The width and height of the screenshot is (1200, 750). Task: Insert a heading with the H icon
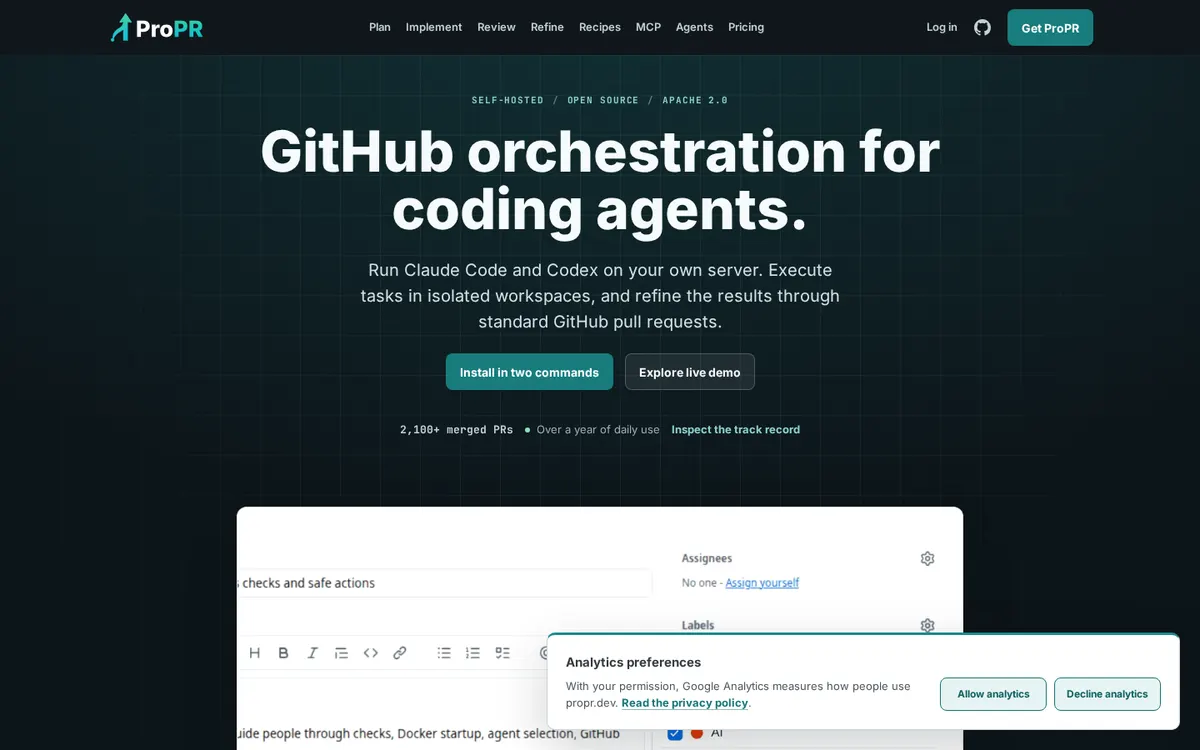(255, 653)
